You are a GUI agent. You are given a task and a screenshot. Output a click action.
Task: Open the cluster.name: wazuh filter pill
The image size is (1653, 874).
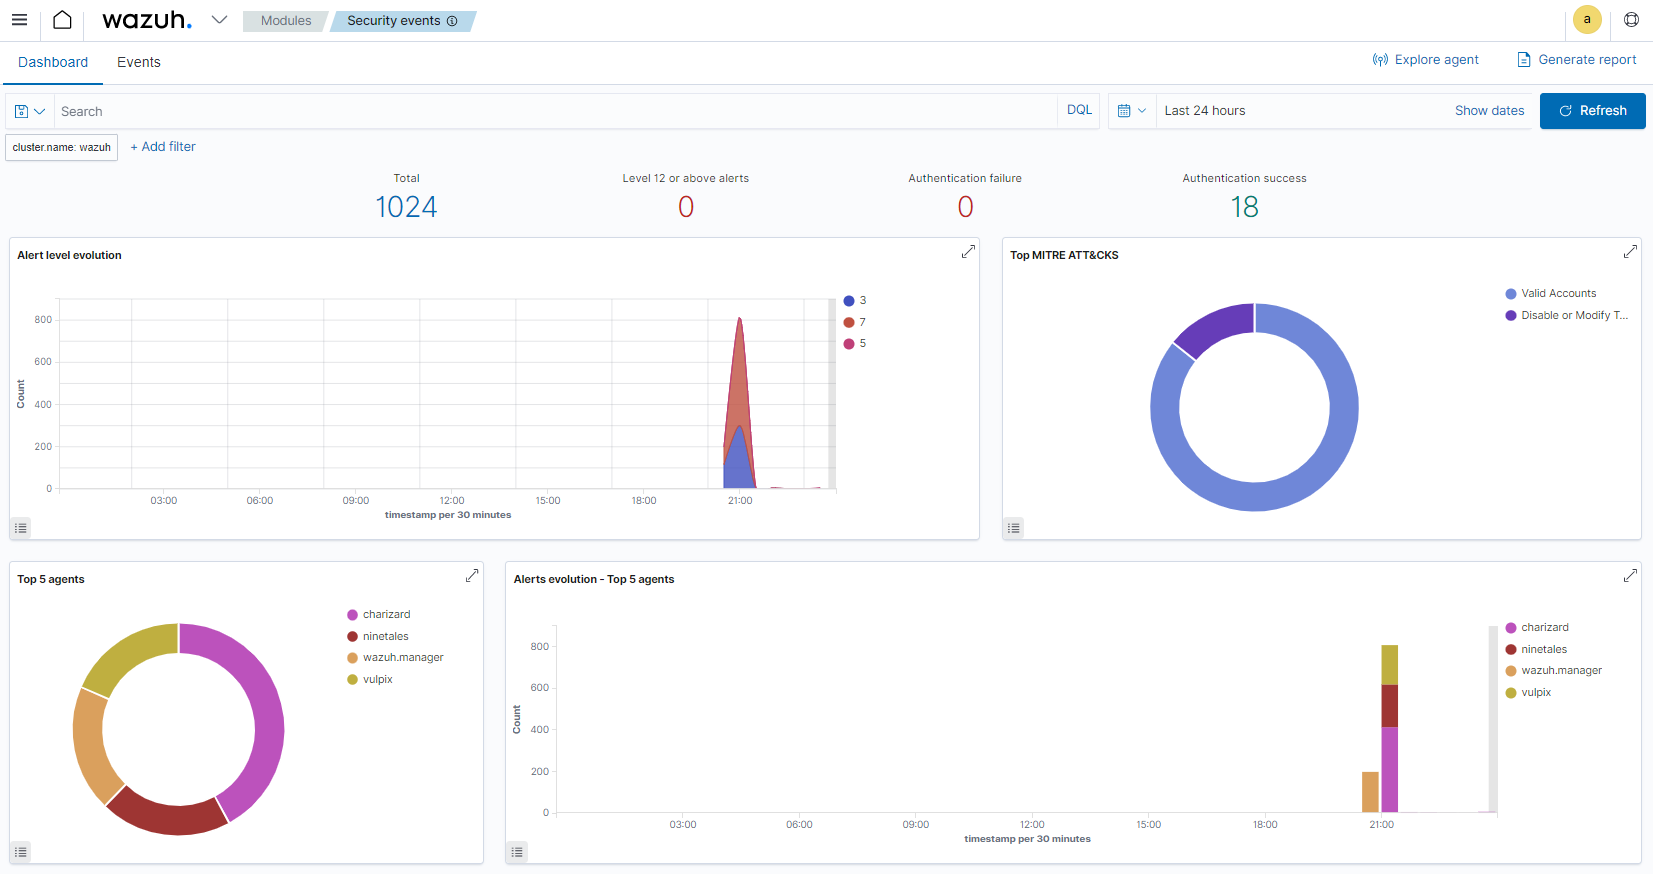click(62, 147)
